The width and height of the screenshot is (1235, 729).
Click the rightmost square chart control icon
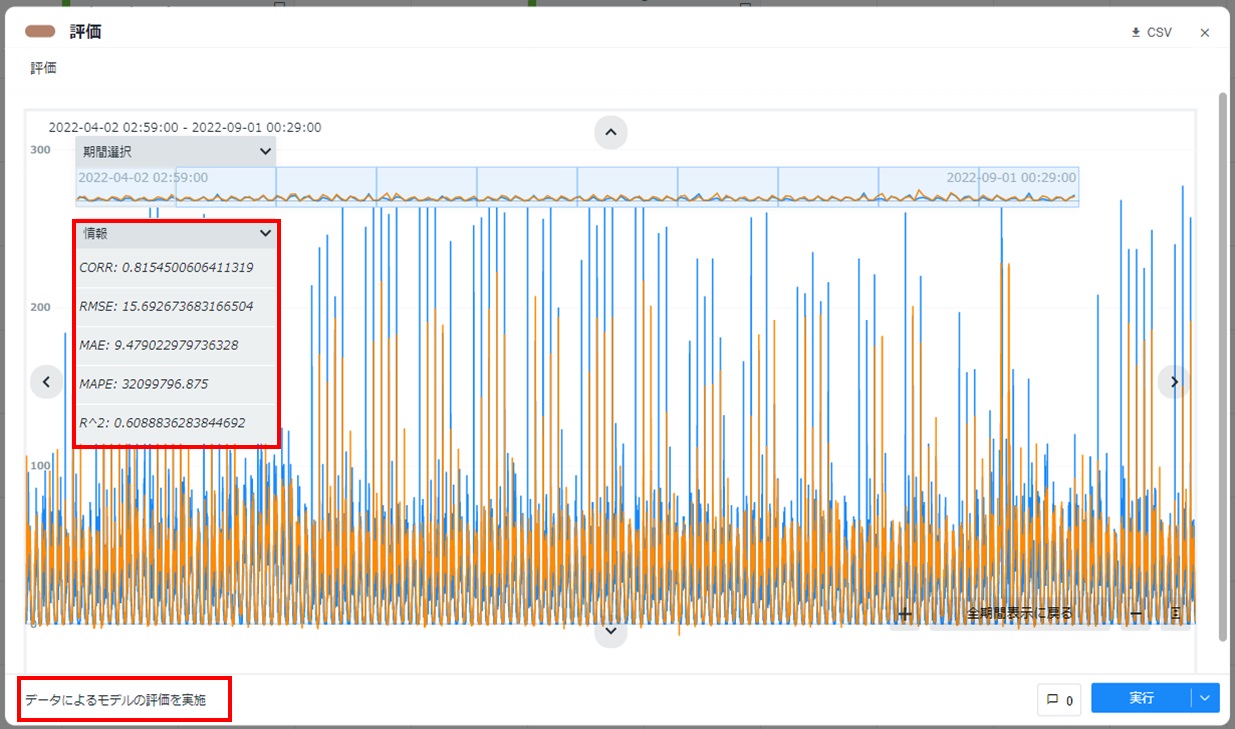click(1176, 614)
